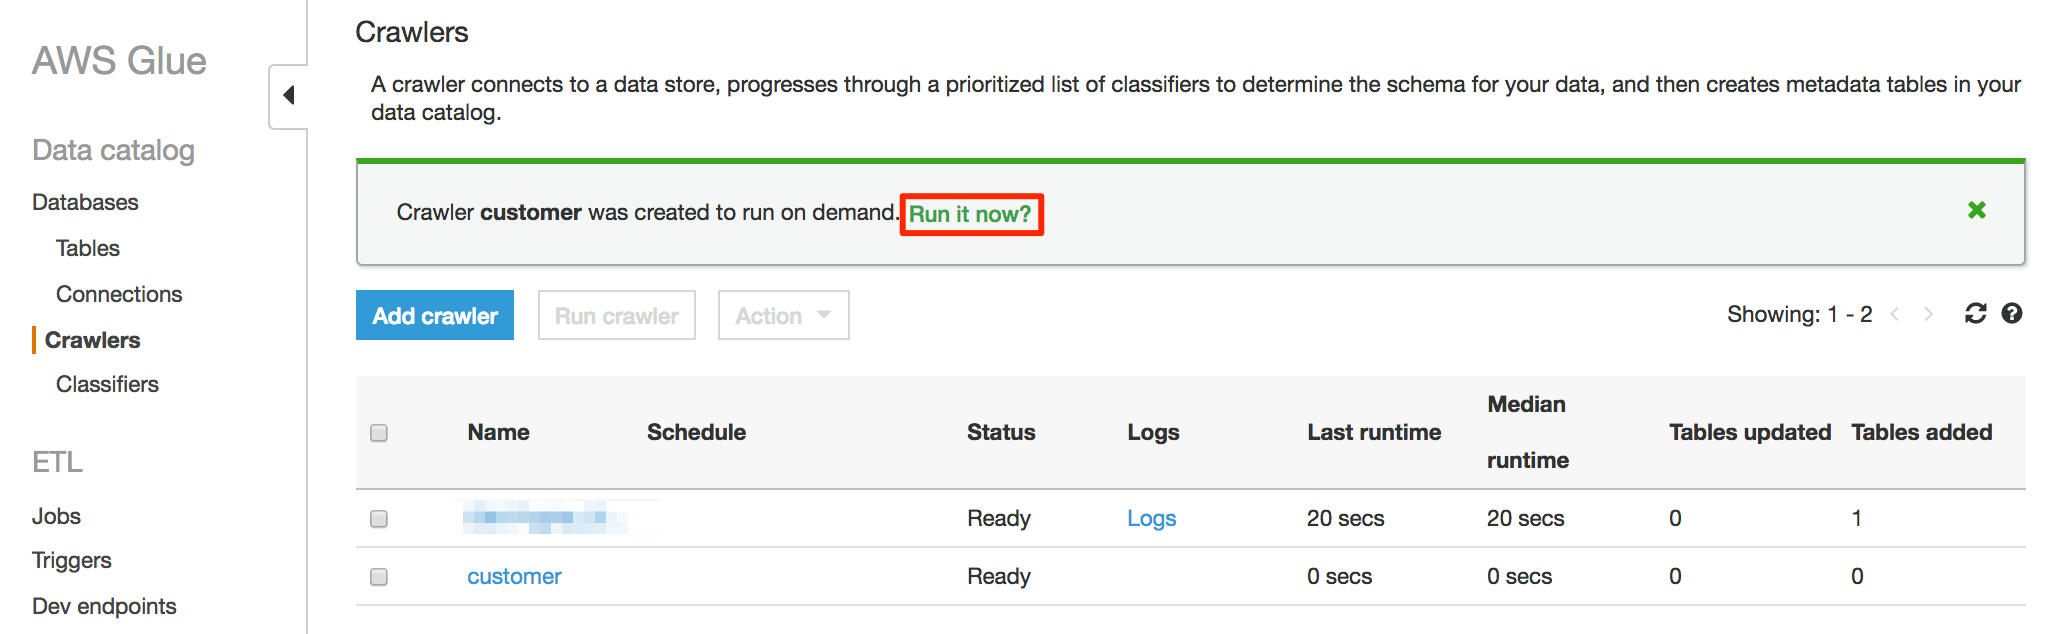Toggle the select-all crawlers checkbox

pyautogui.click(x=379, y=433)
